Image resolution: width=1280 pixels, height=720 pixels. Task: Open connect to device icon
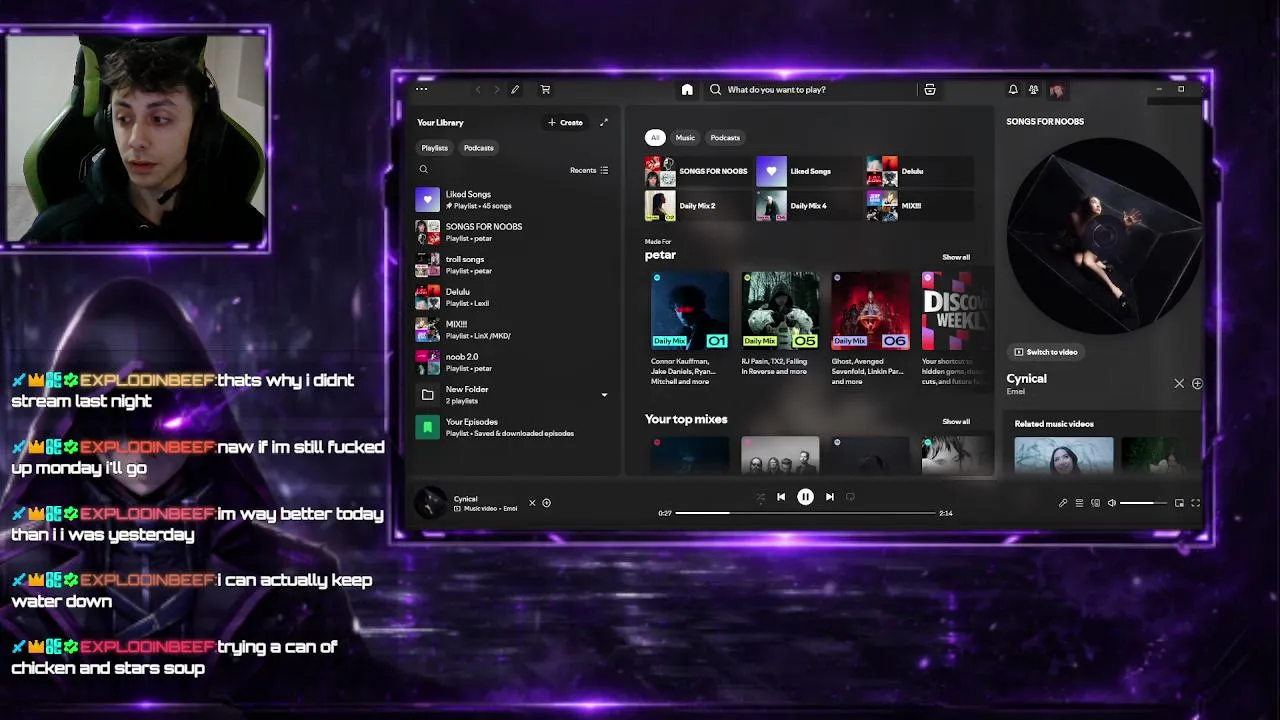click(1095, 503)
